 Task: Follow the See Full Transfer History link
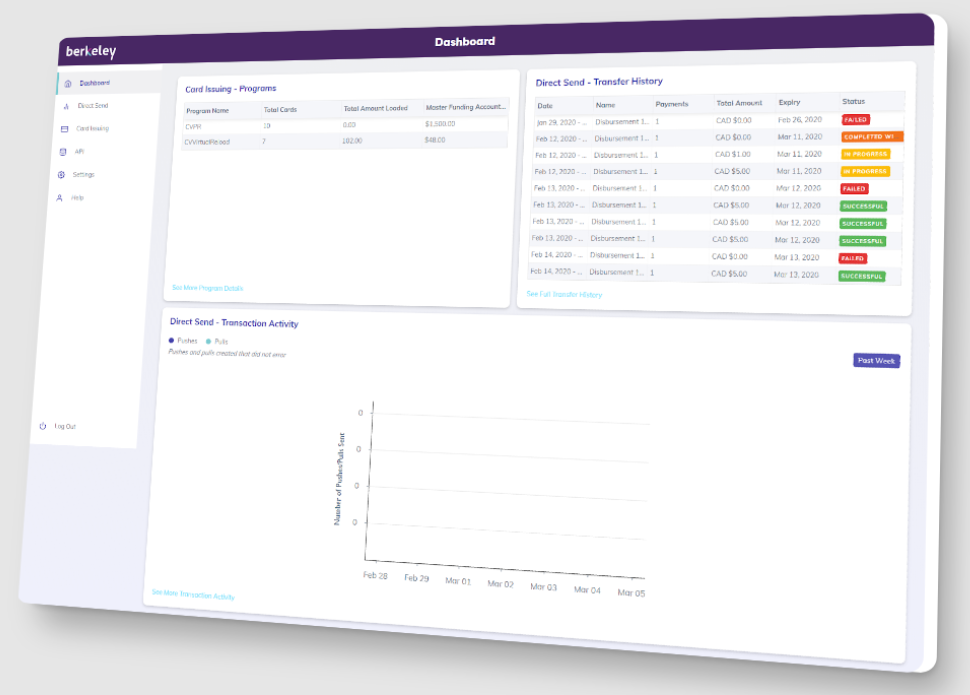point(564,295)
